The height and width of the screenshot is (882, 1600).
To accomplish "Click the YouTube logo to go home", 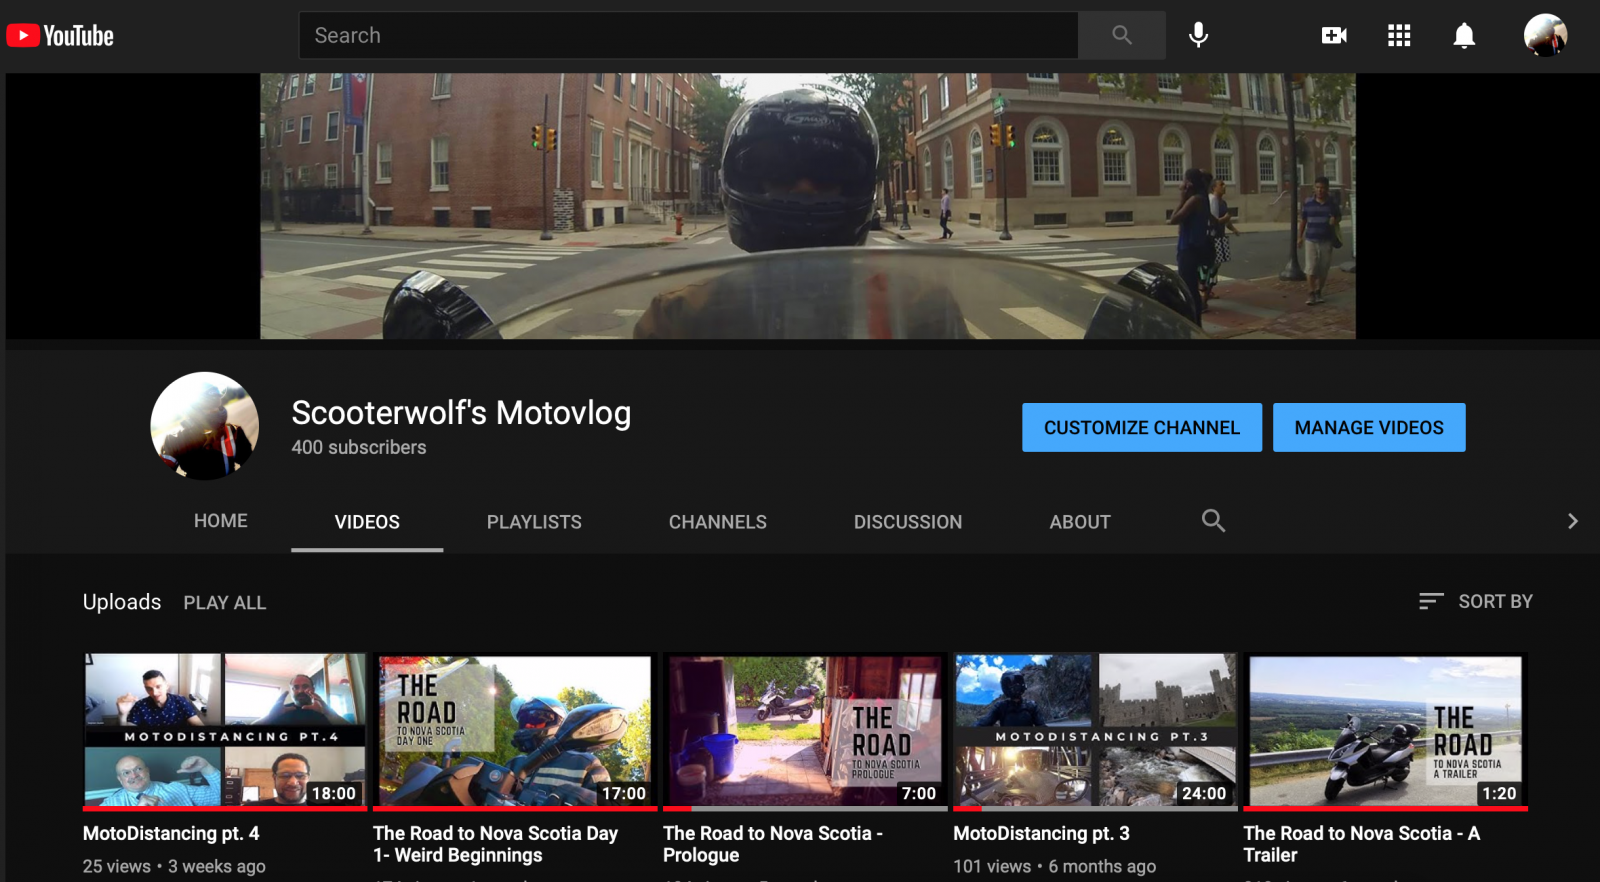I will pos(60,36).
